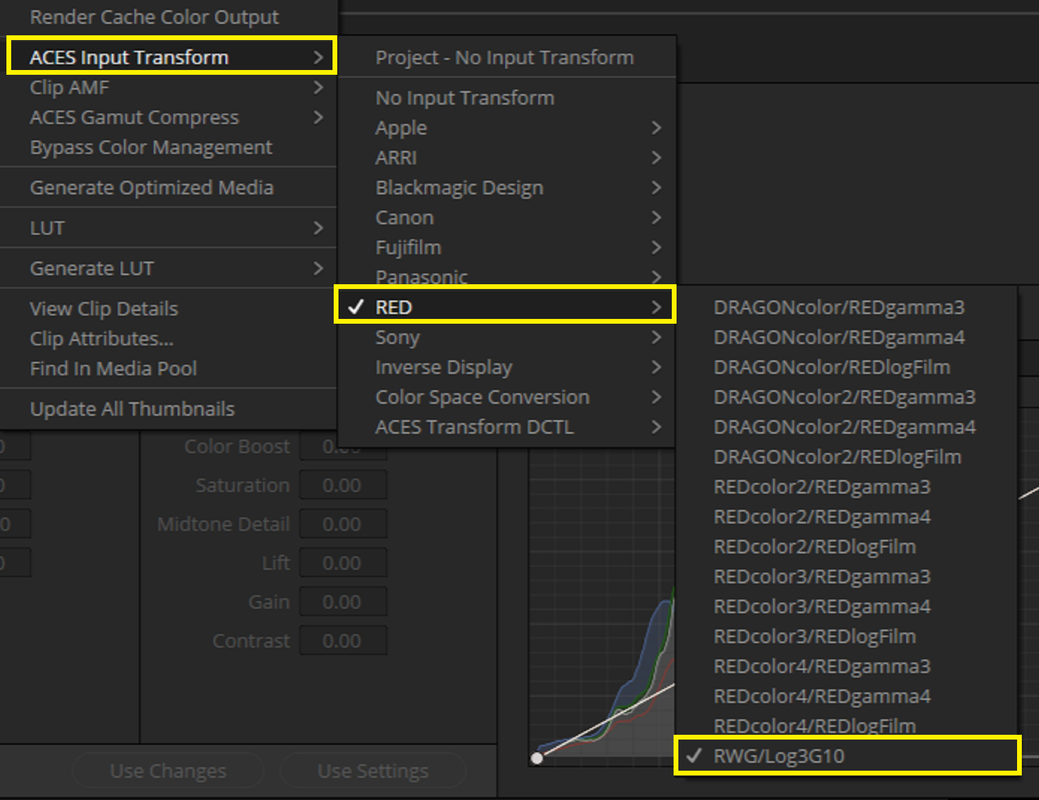Select REDcolor2/REDlogFilm transform
Image resolution: width=1039 pixels, height=800 pixels.
[x=846, y=546]
